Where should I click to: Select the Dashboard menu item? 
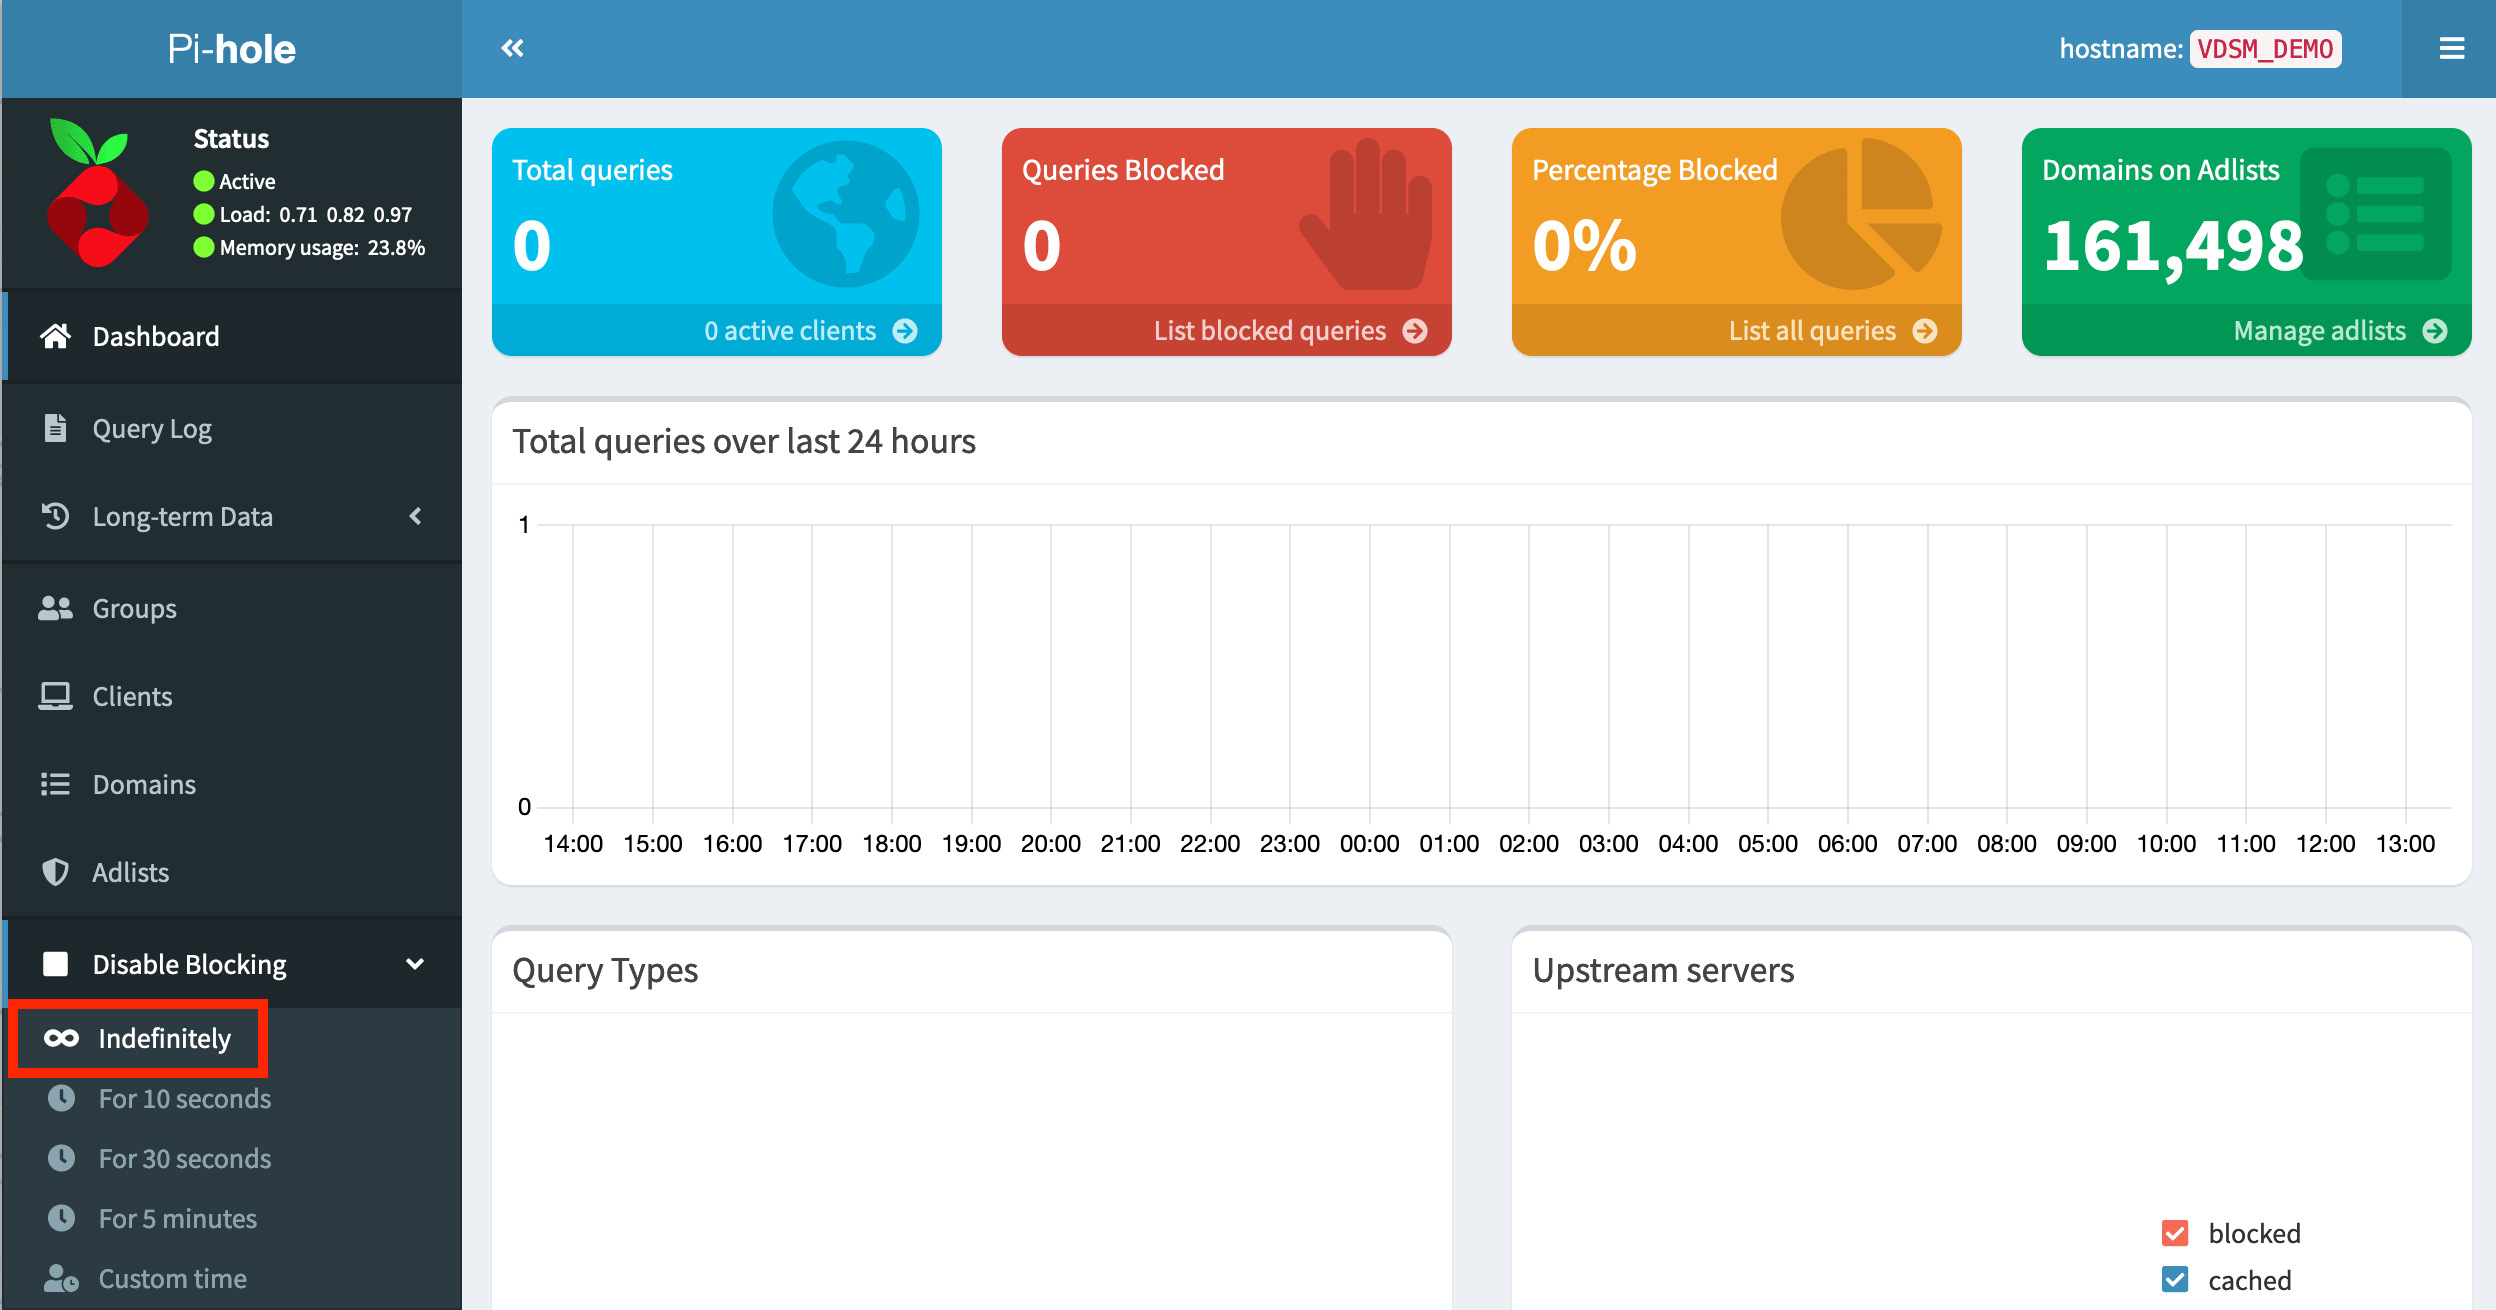155,336
